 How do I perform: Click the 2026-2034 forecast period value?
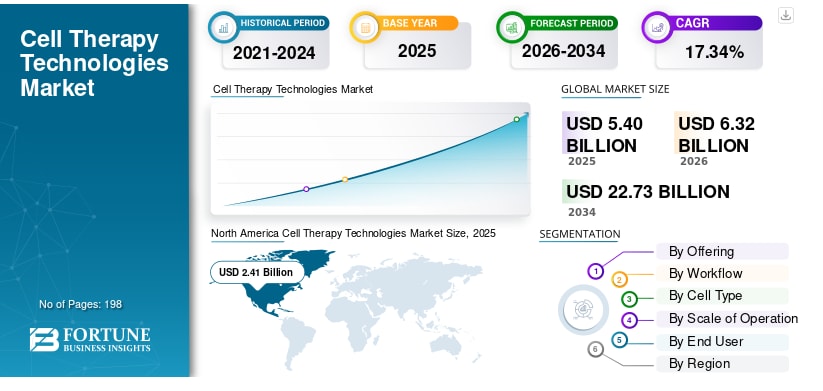[563, 51]
